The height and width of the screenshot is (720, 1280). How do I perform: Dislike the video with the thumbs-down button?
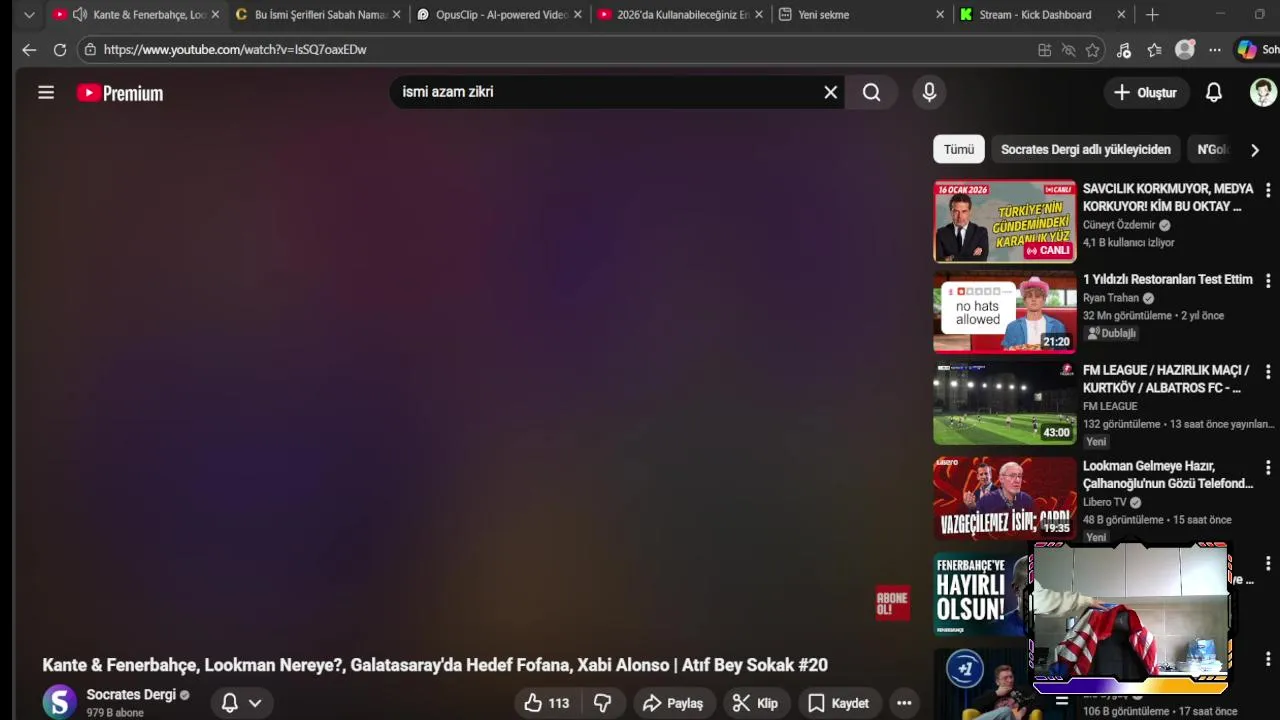pyautogui.click(x=602, y=703)
